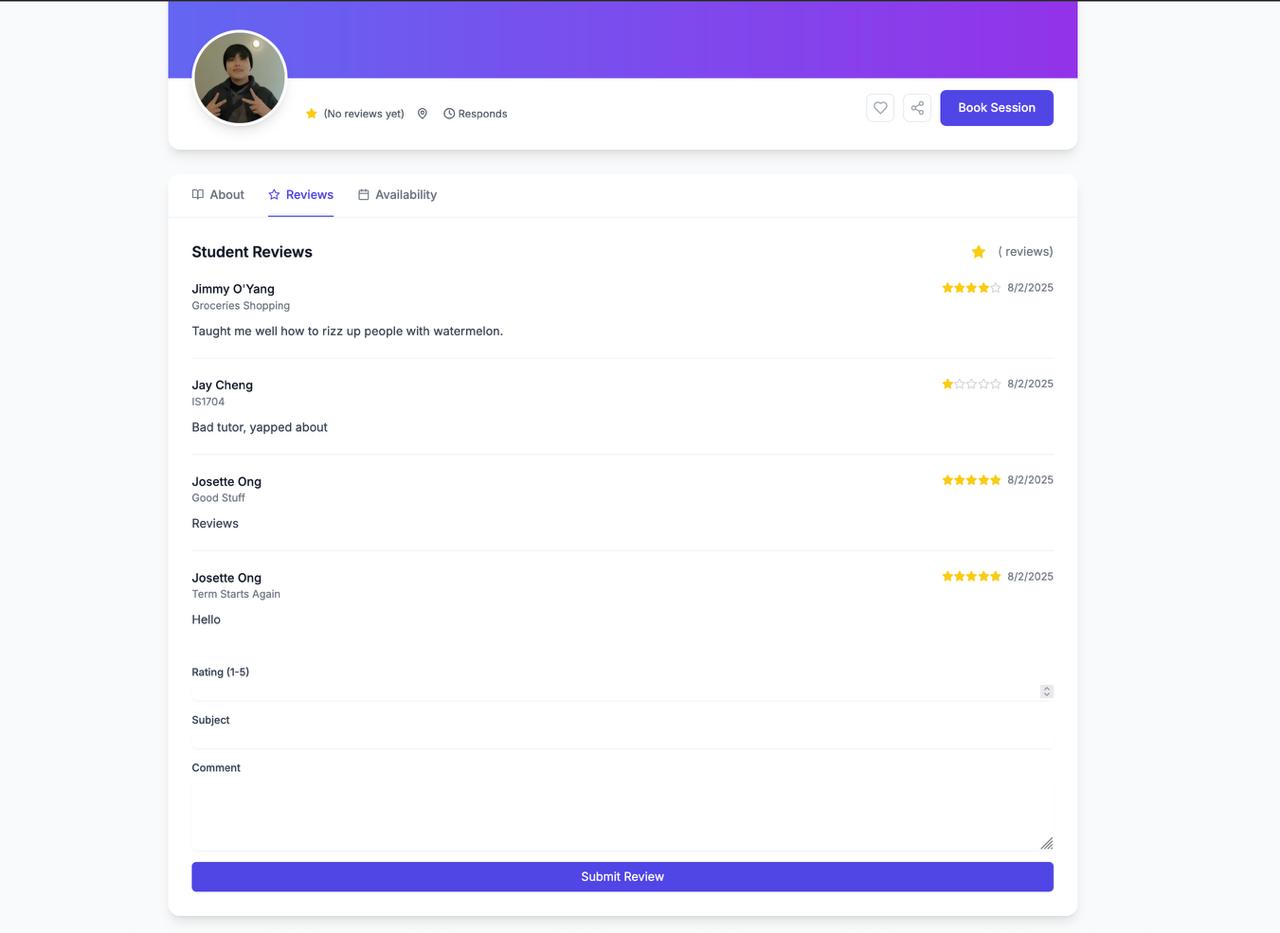Screen dimensions: 1280x933
Task: Click the Rating number stepper arrows
Action: pyautogui.click(x=1046, y=691)
